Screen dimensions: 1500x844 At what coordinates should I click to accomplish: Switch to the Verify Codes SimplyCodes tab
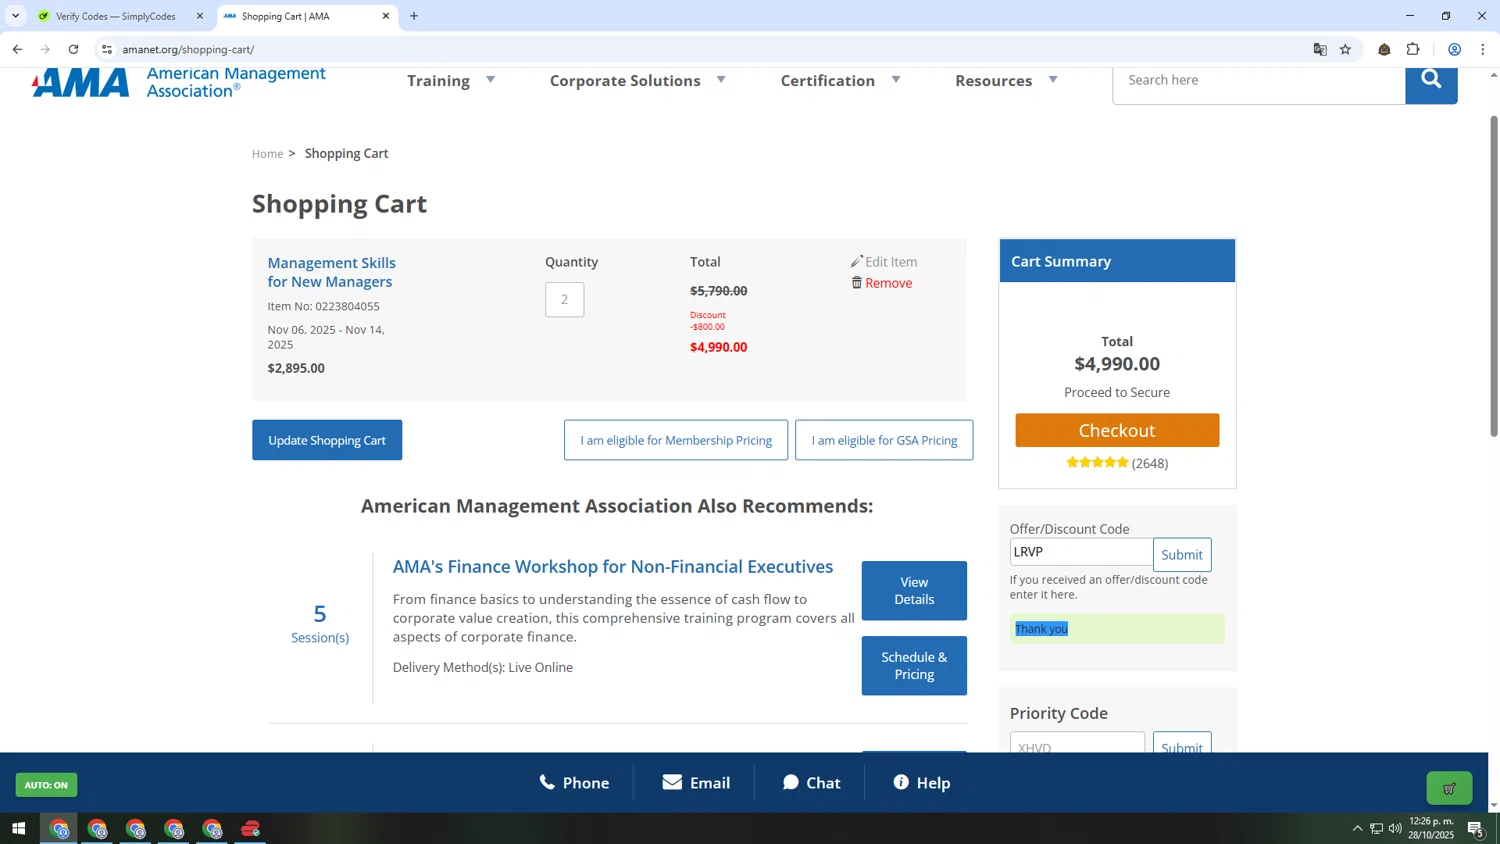[x=115, y=16]
